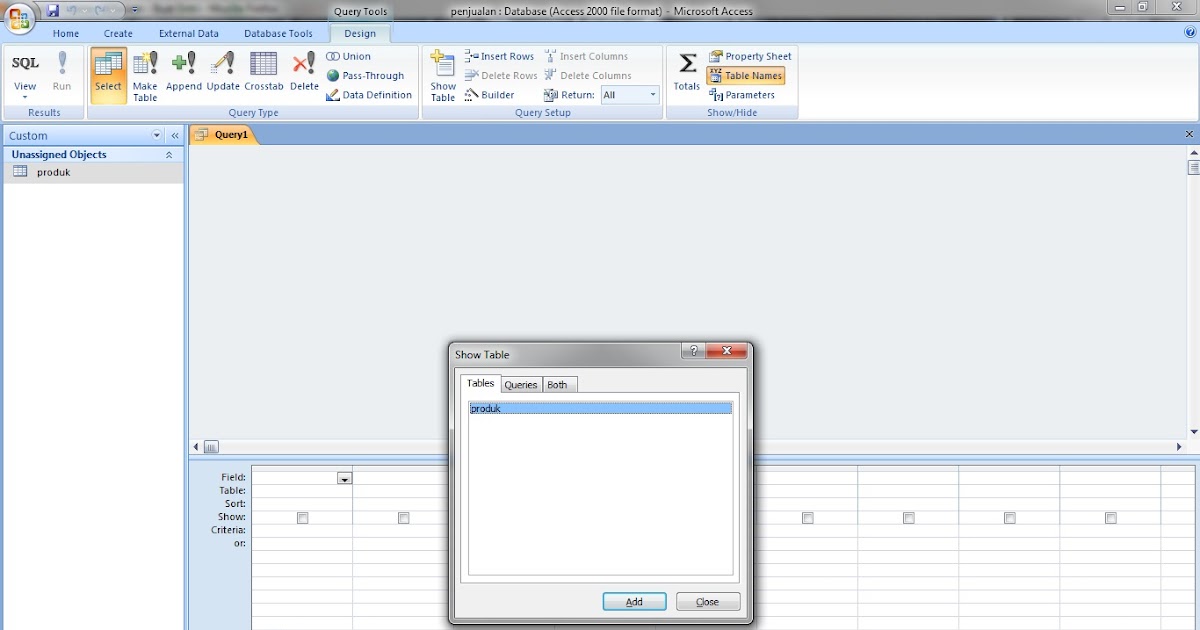Open Access Help question icon
Viewport: 1200px width, 630px height.
1190,33
